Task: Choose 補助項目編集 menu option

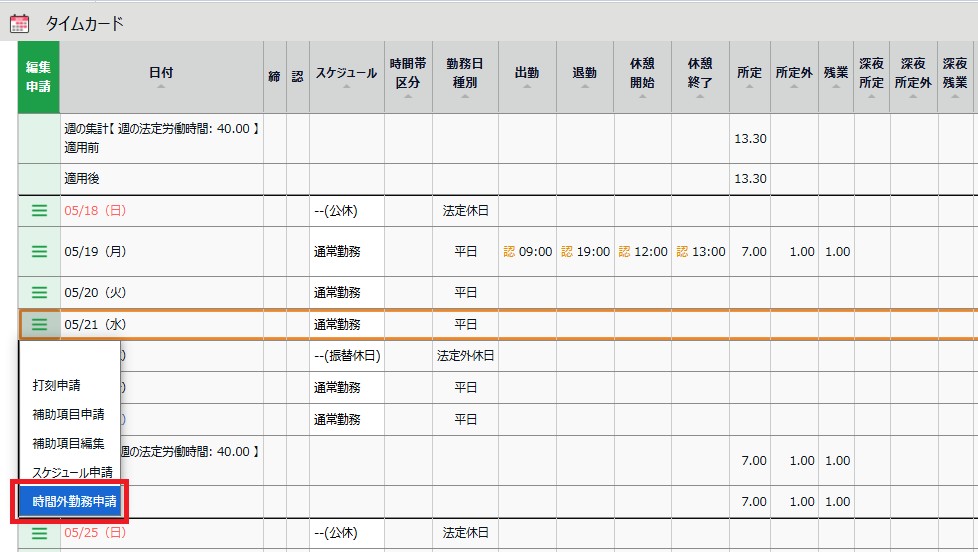Action: click(x=68, y=443)
